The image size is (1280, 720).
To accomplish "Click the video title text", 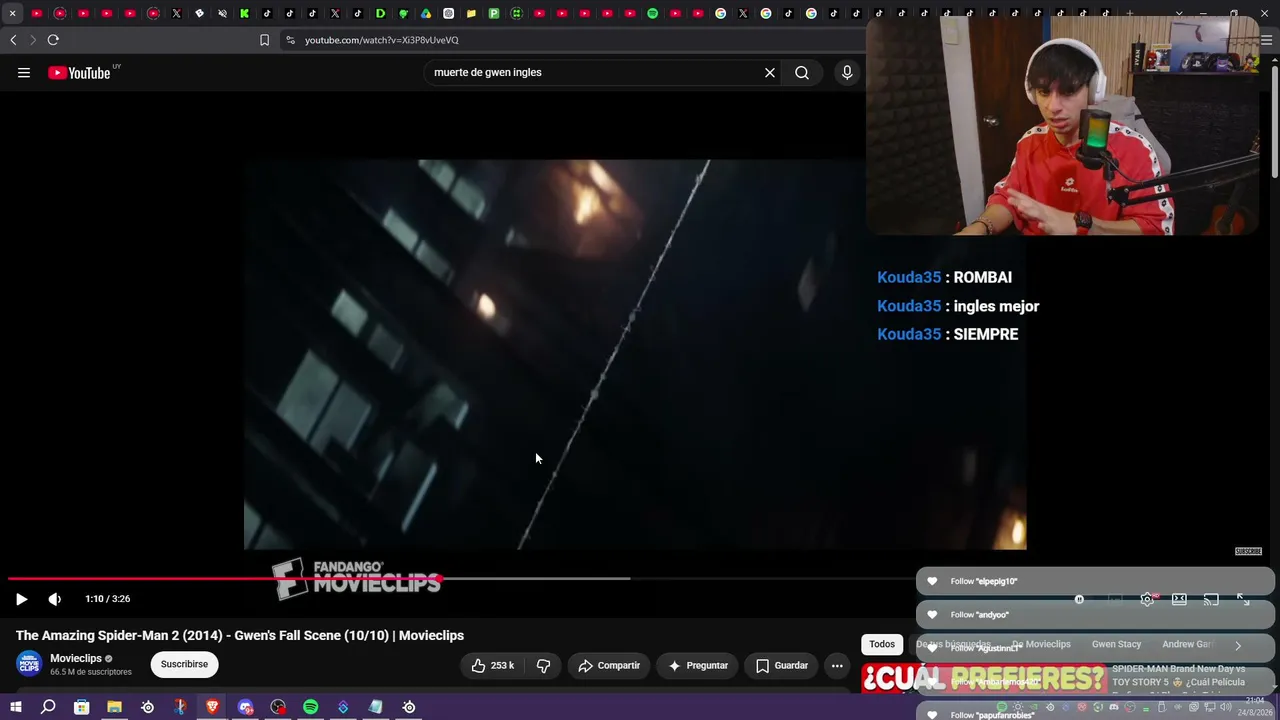I will [240, 635].
